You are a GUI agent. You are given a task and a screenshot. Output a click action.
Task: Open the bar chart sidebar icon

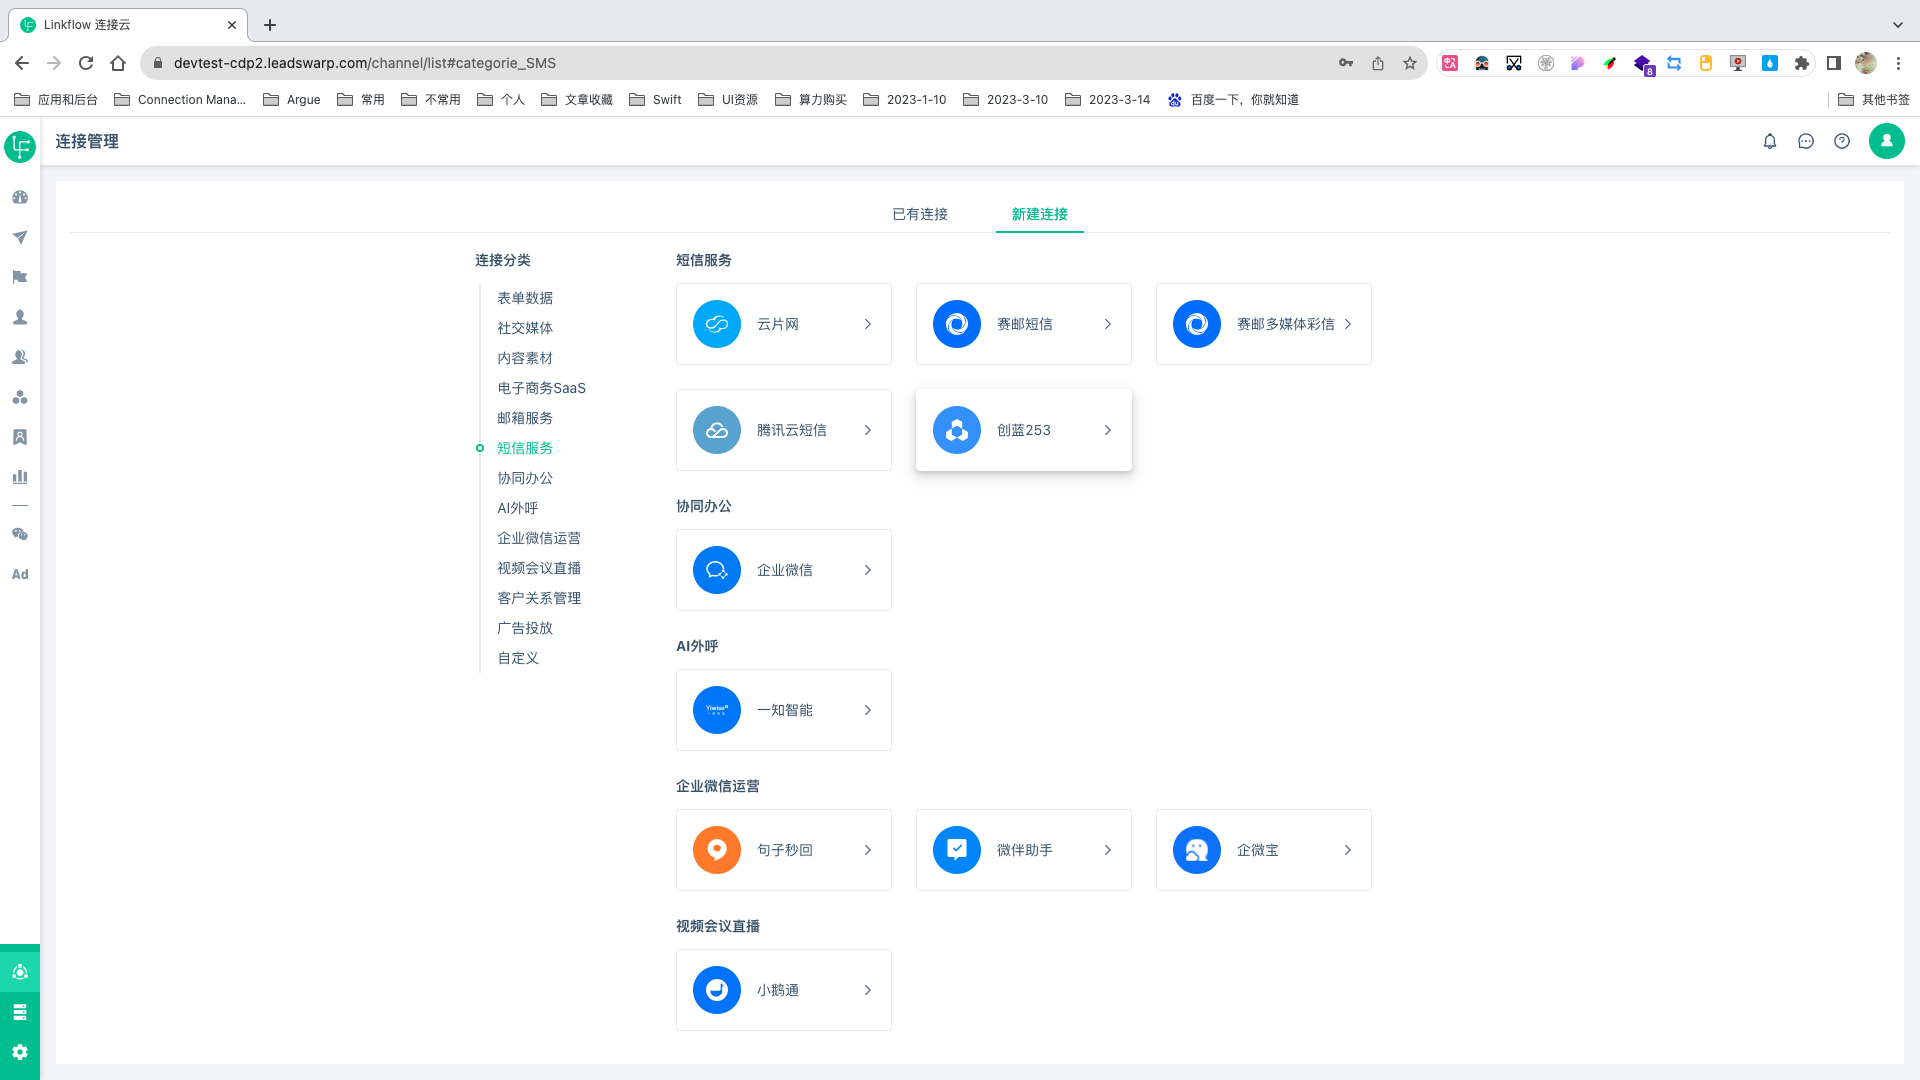[x=20, y=477]
